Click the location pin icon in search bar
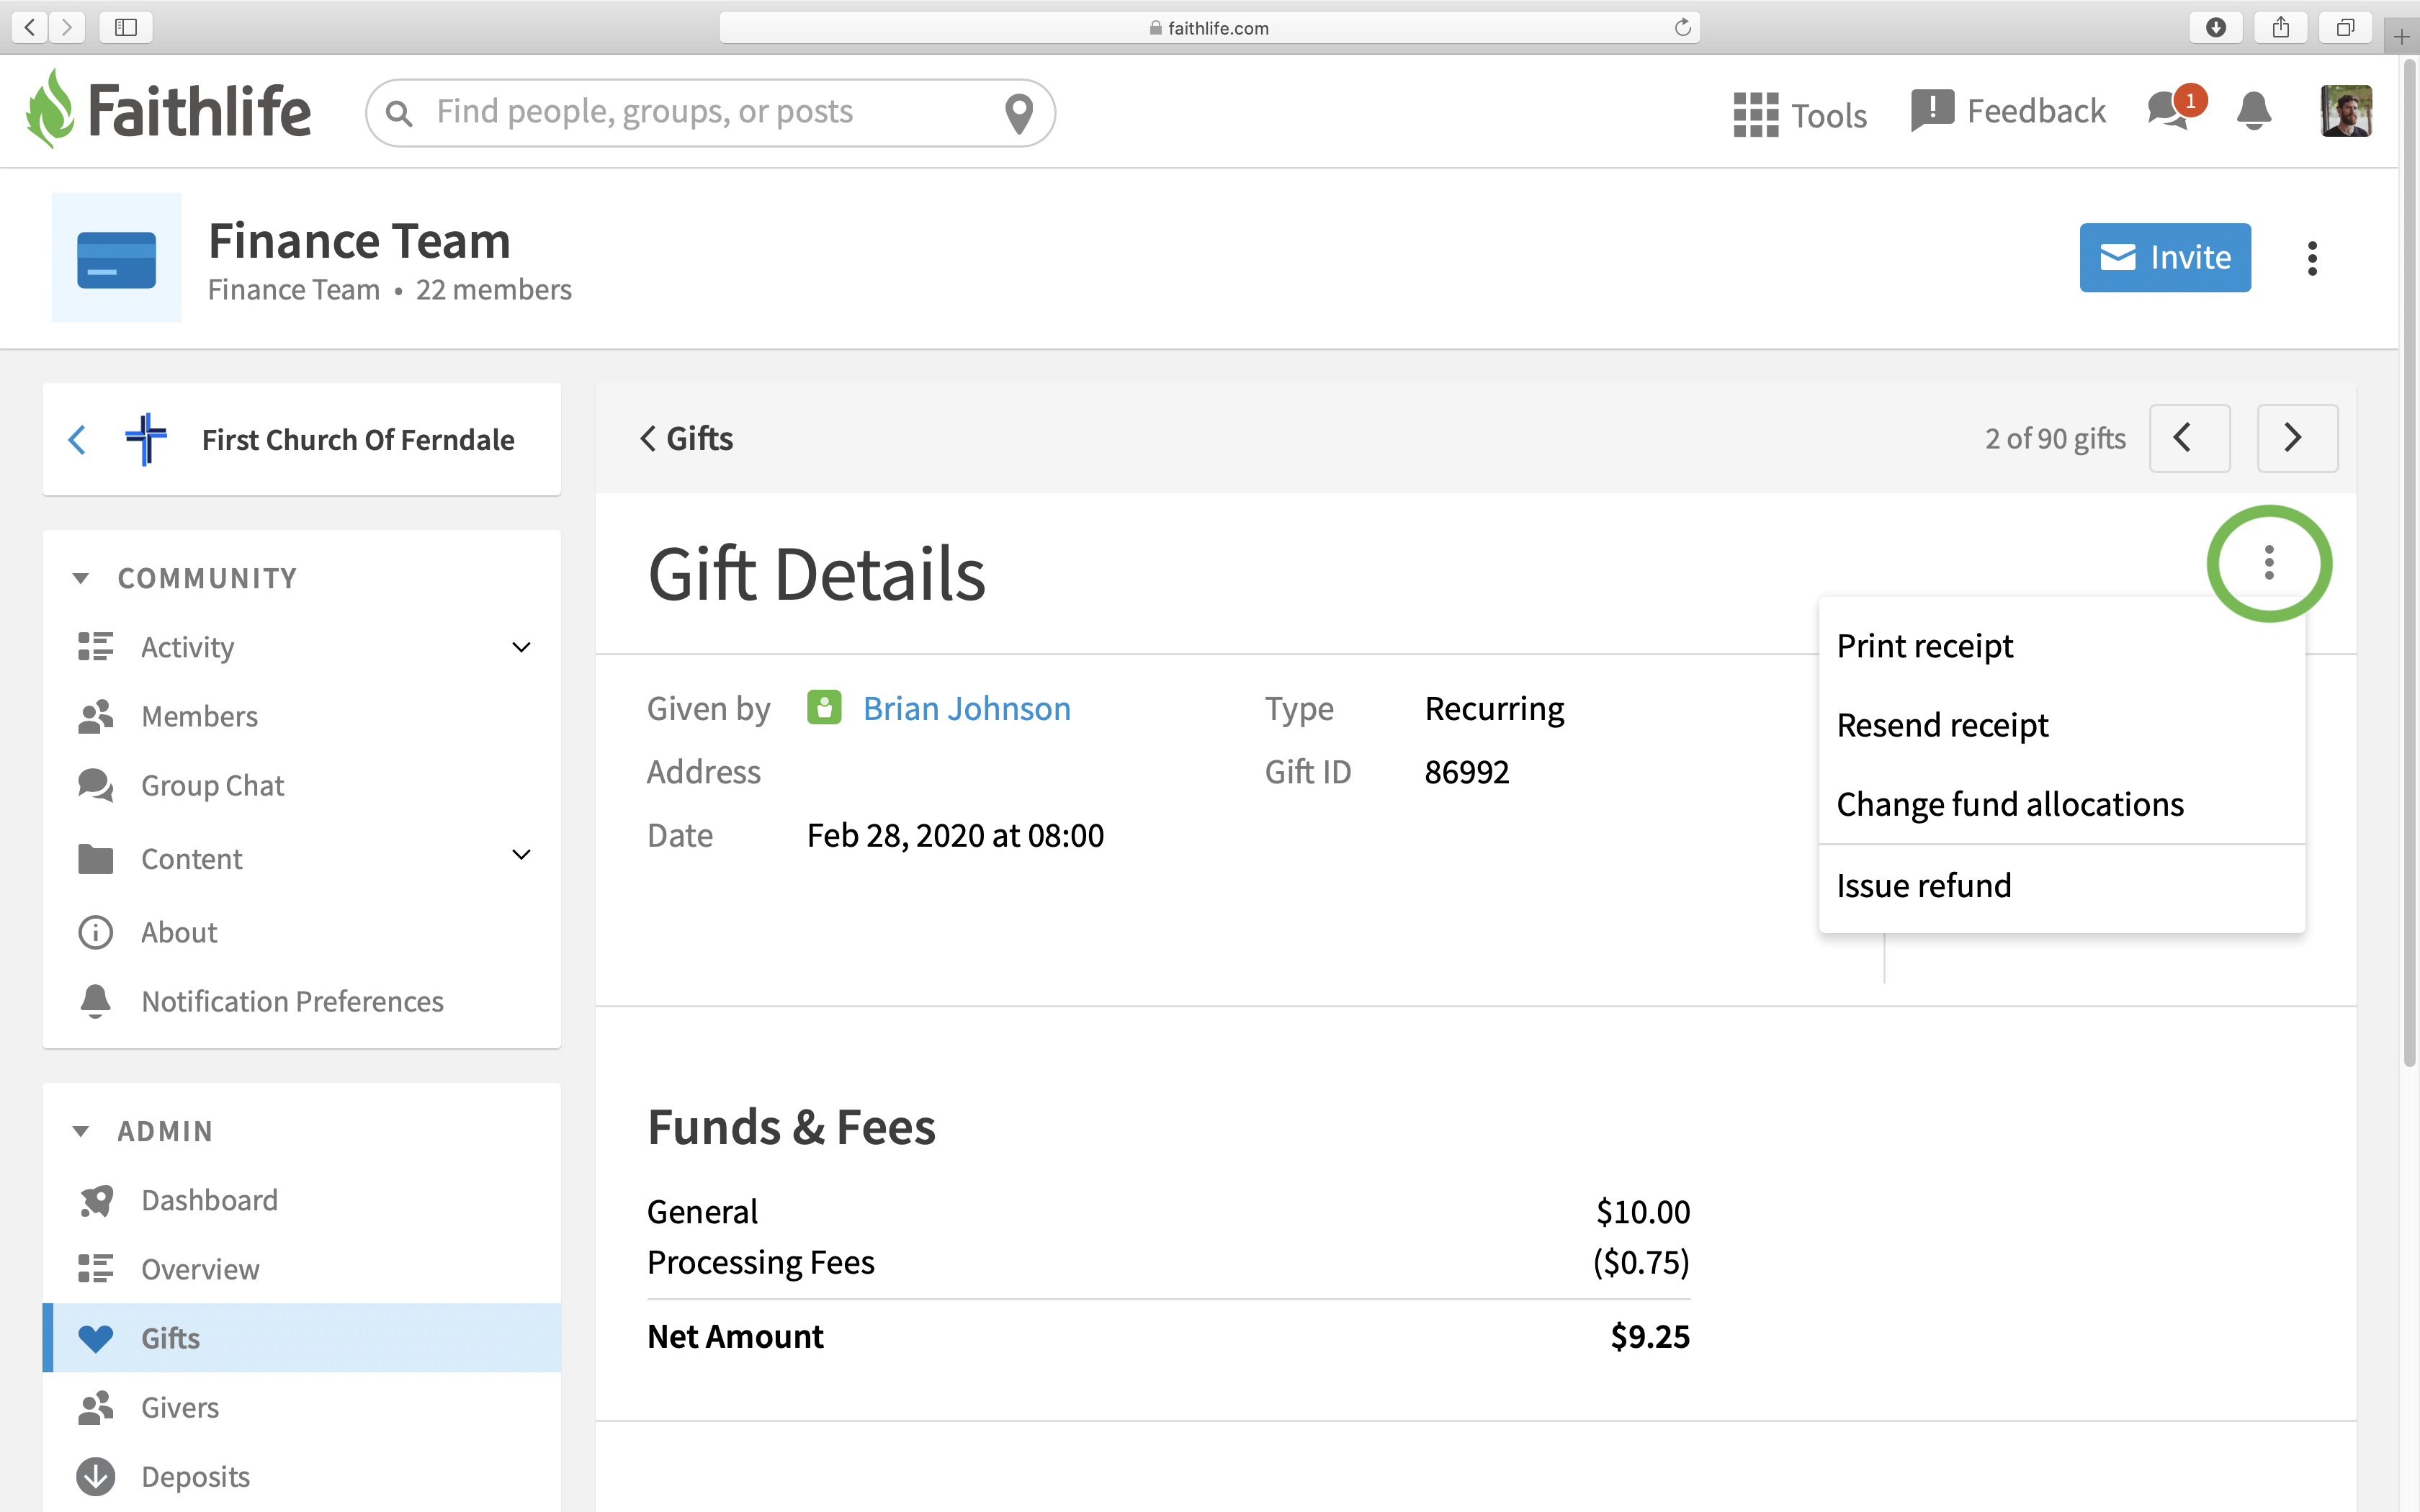Image resolution: width=2420 pixels, height=1512 pixels. (1018, 113)
